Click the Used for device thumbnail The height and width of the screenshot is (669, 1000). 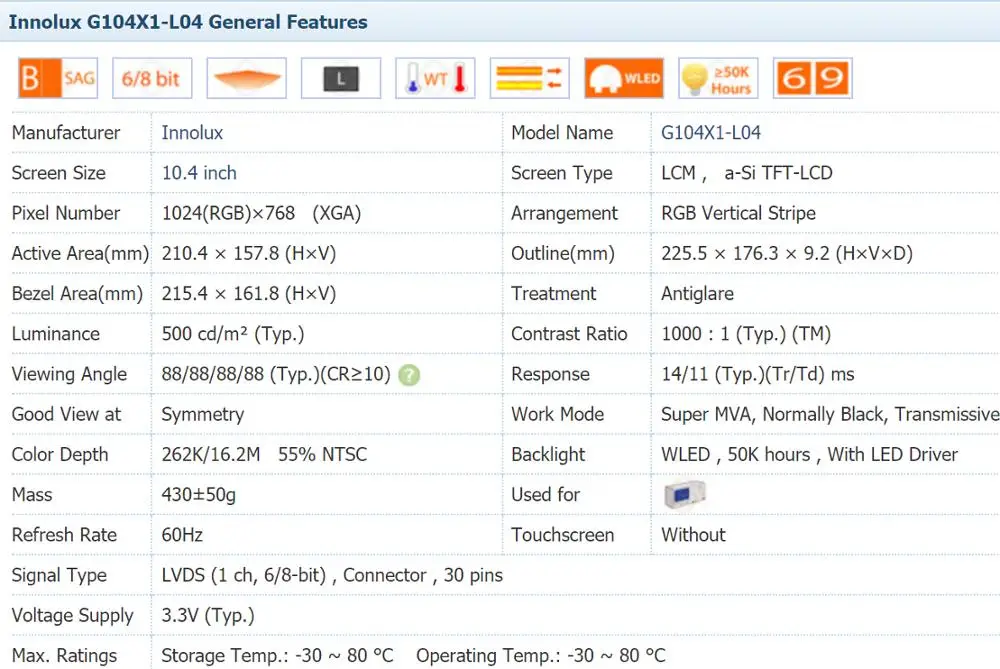684,494
